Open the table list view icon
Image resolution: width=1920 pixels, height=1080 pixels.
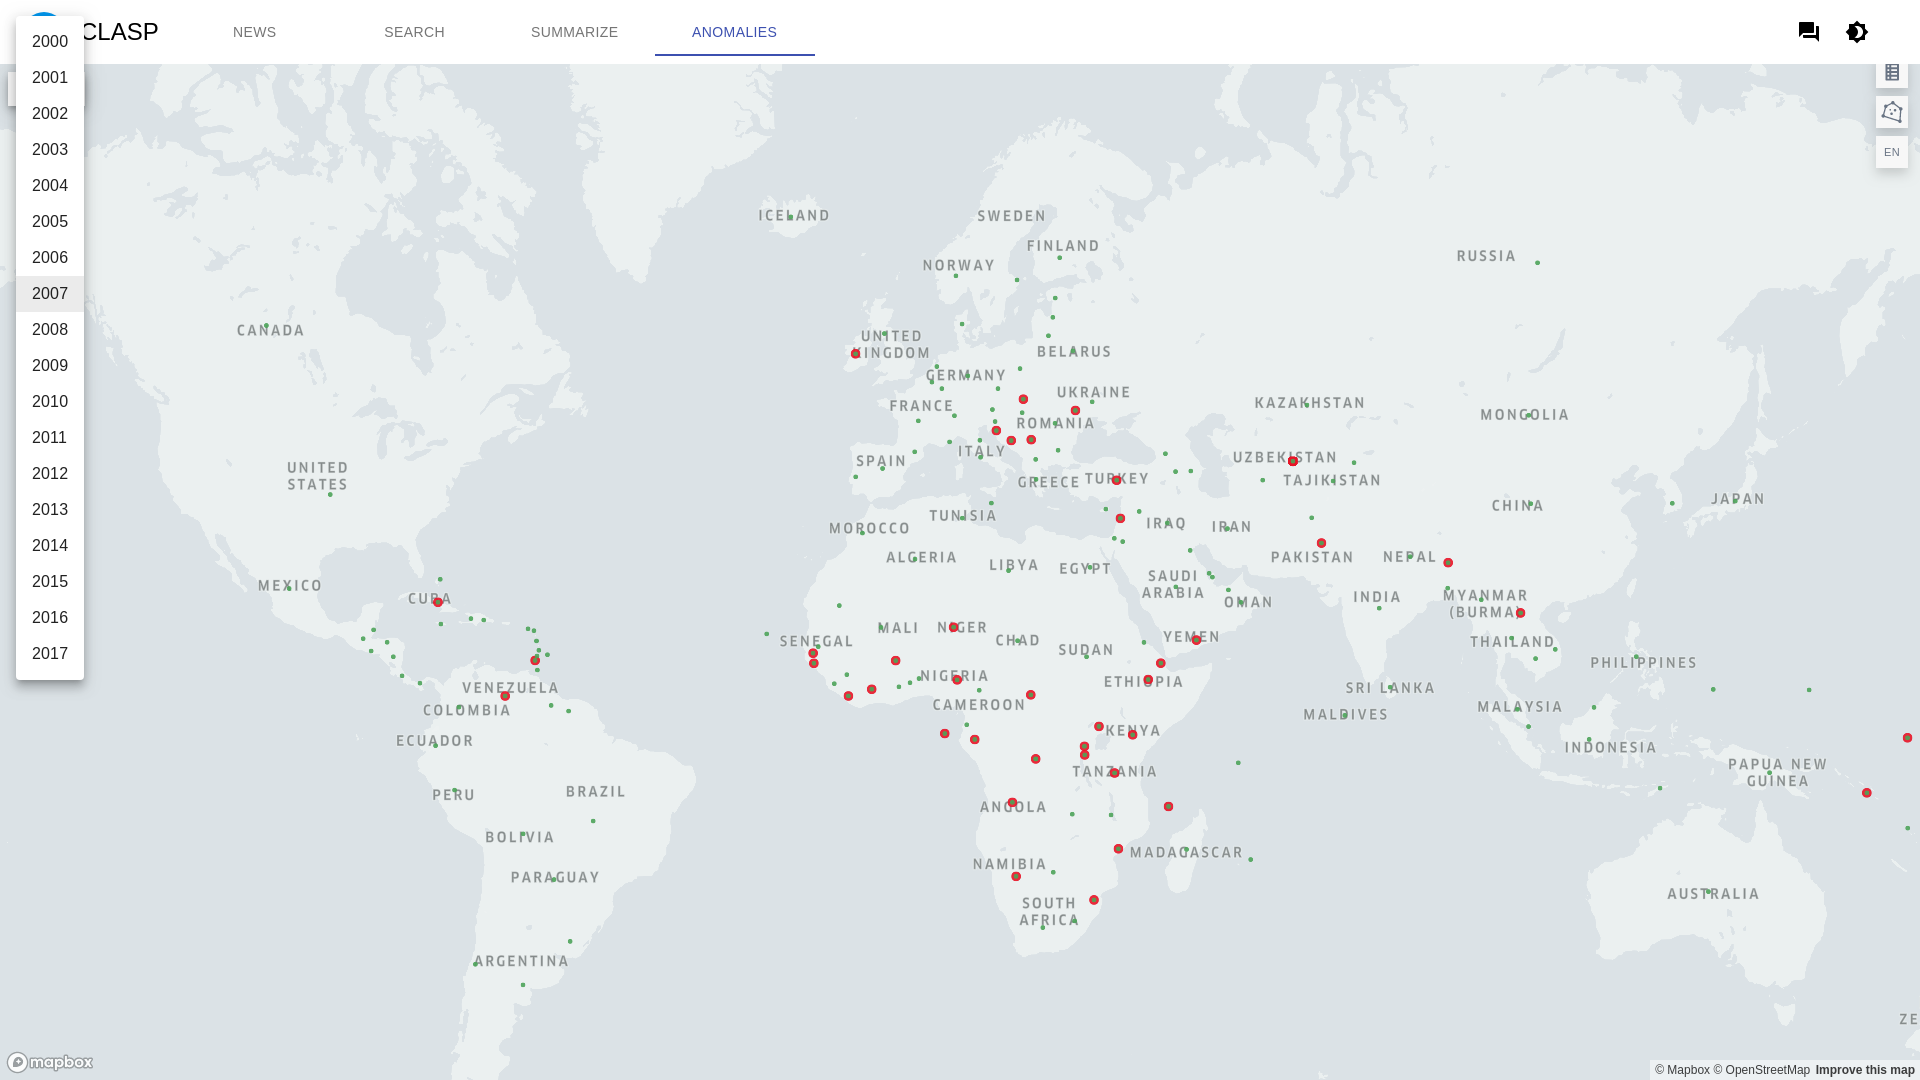point(1891,72)
